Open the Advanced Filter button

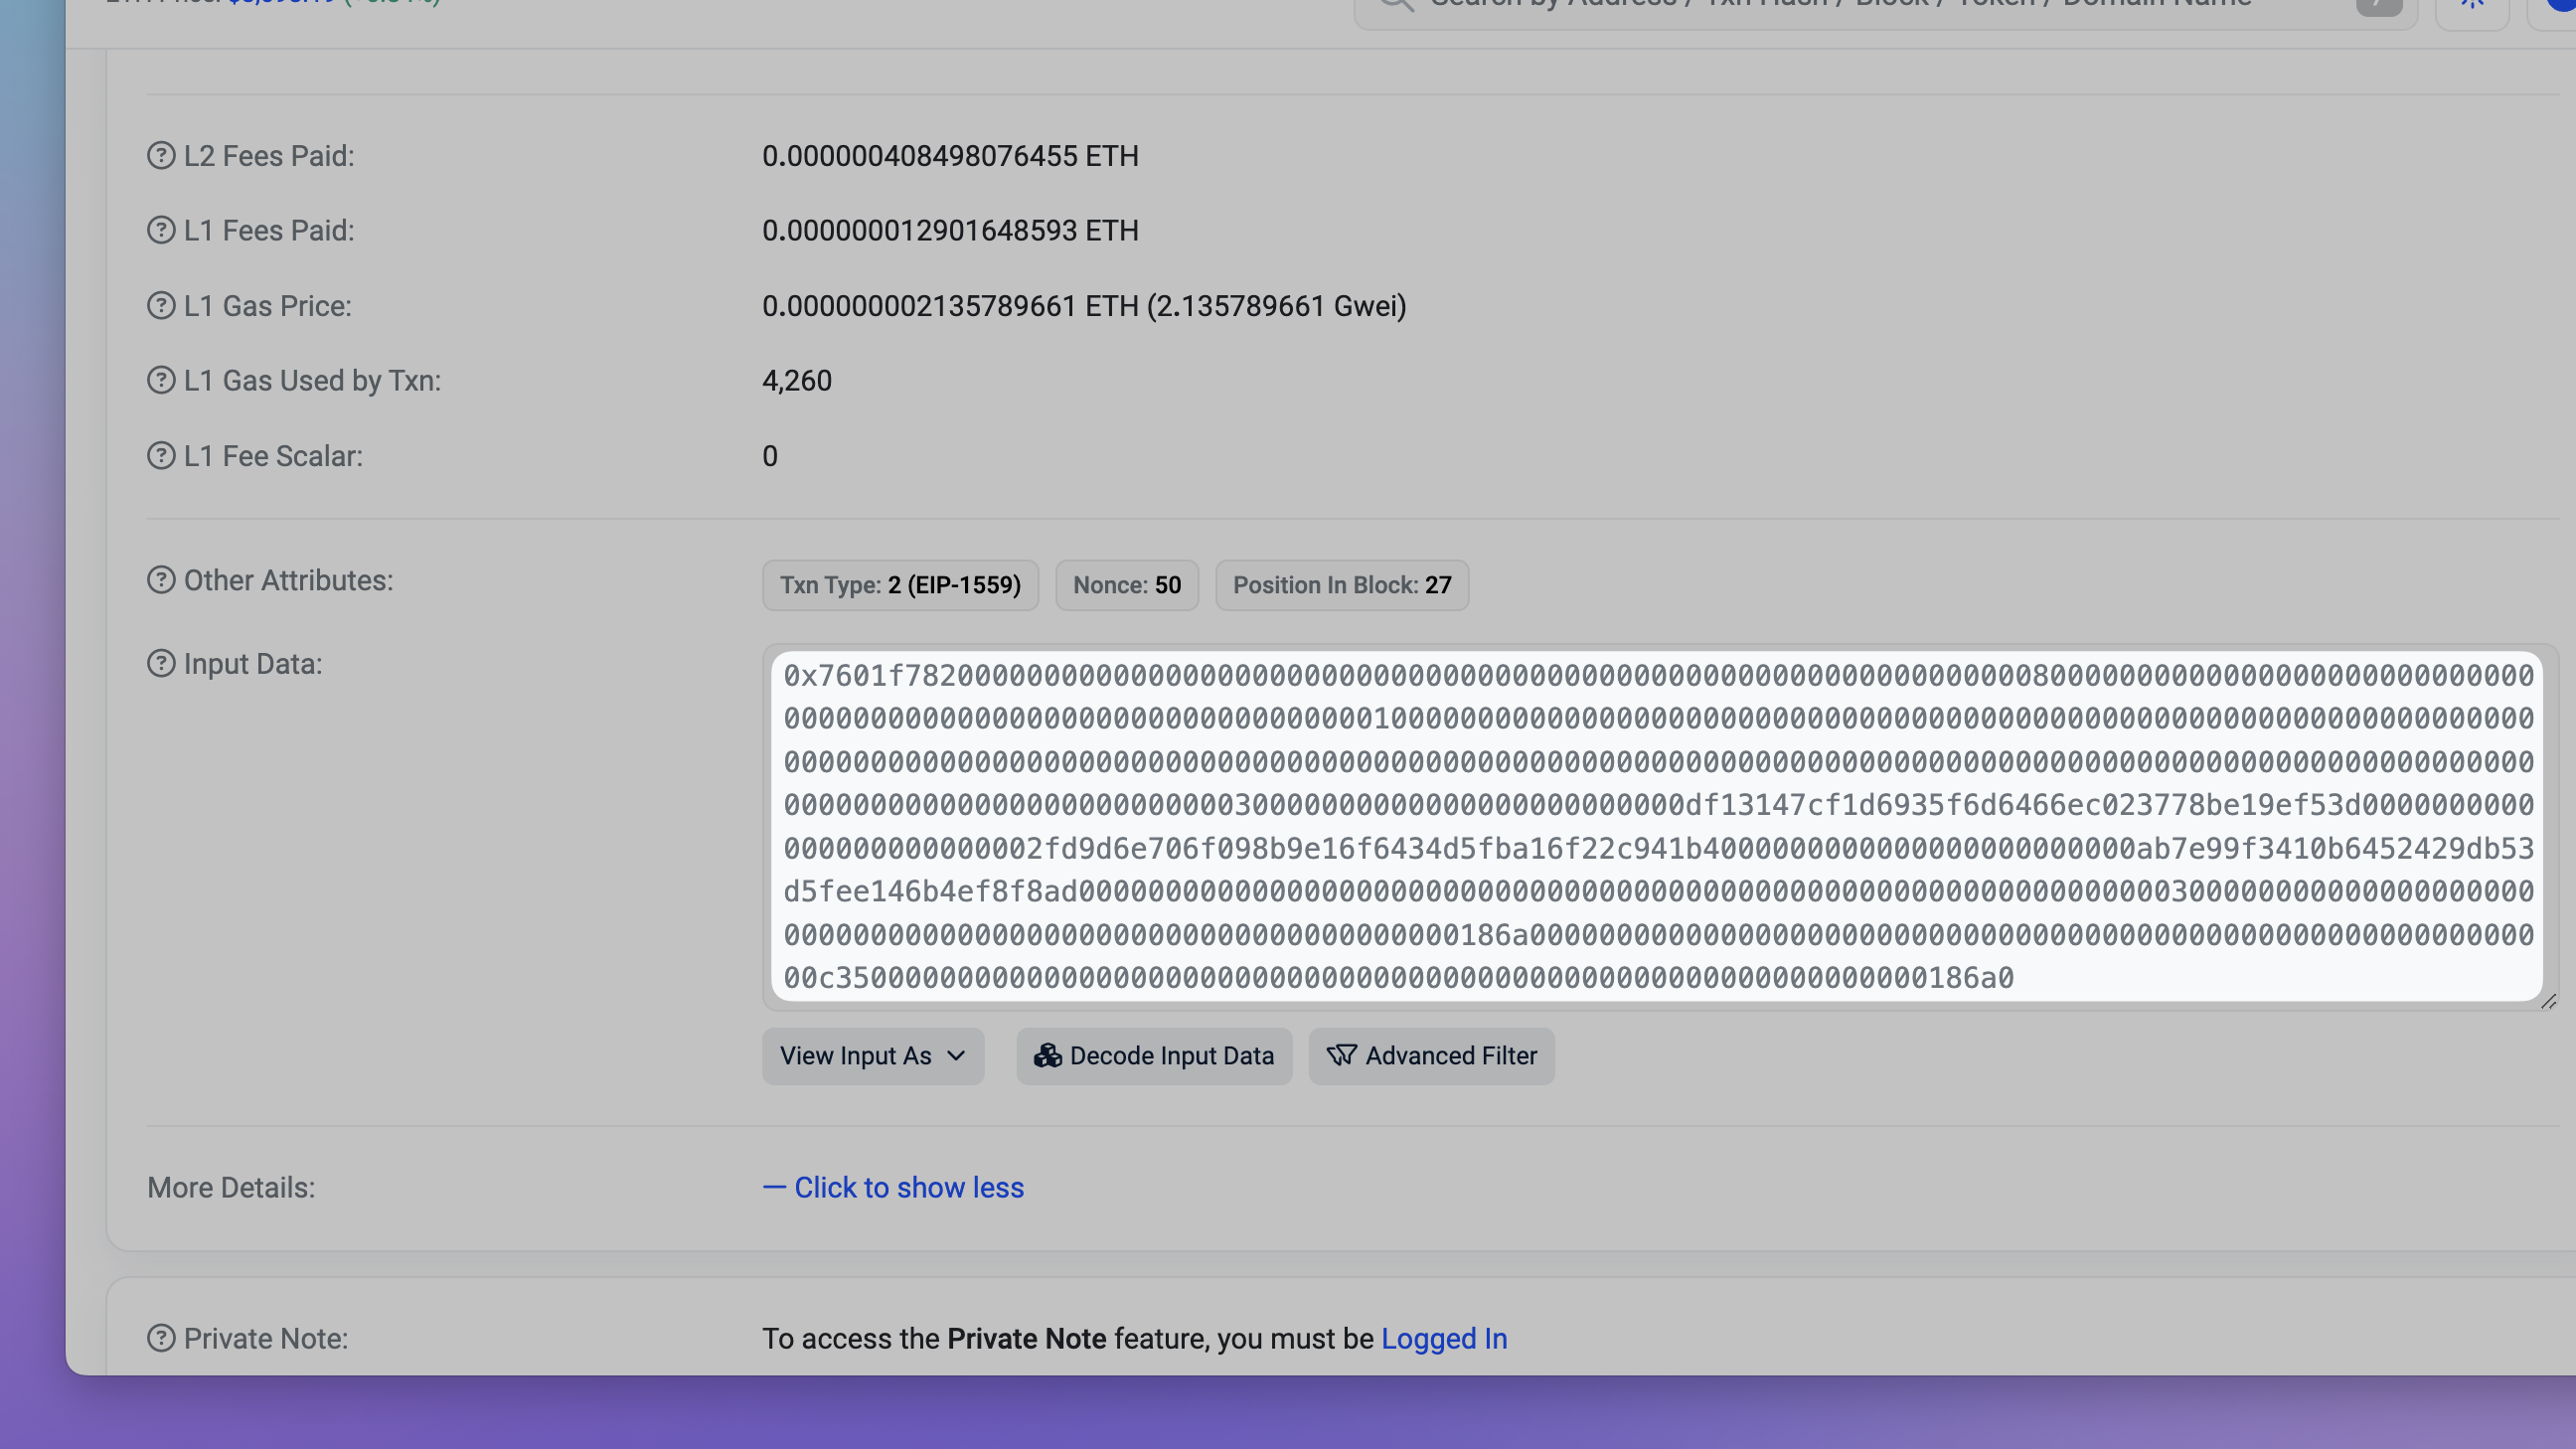(x=1431, y=1056)
